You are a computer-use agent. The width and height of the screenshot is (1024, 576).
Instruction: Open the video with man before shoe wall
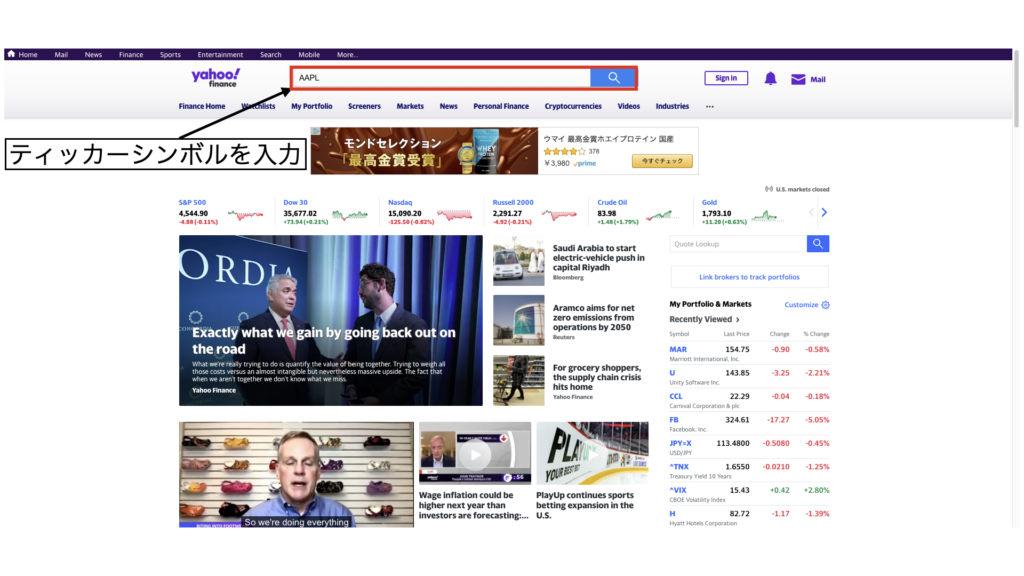coord(296,475)
